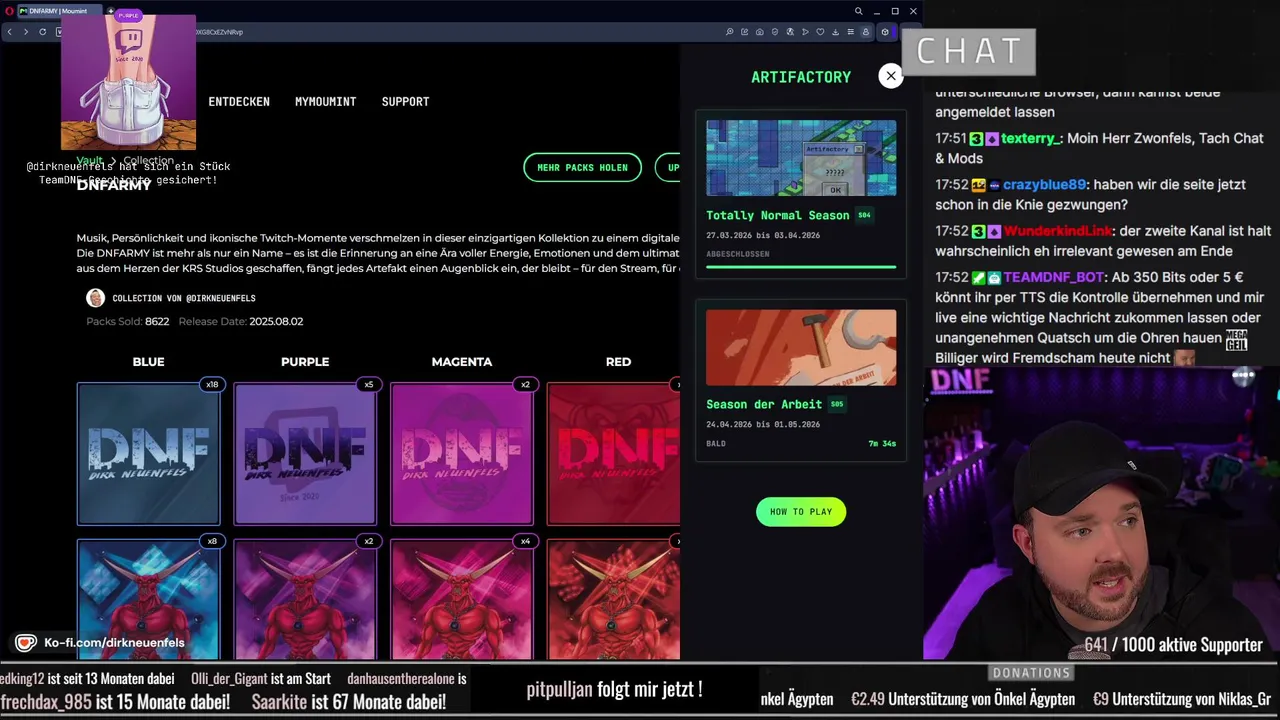
Task: Click the snapshot camera icon
Action: click(760, 32)
